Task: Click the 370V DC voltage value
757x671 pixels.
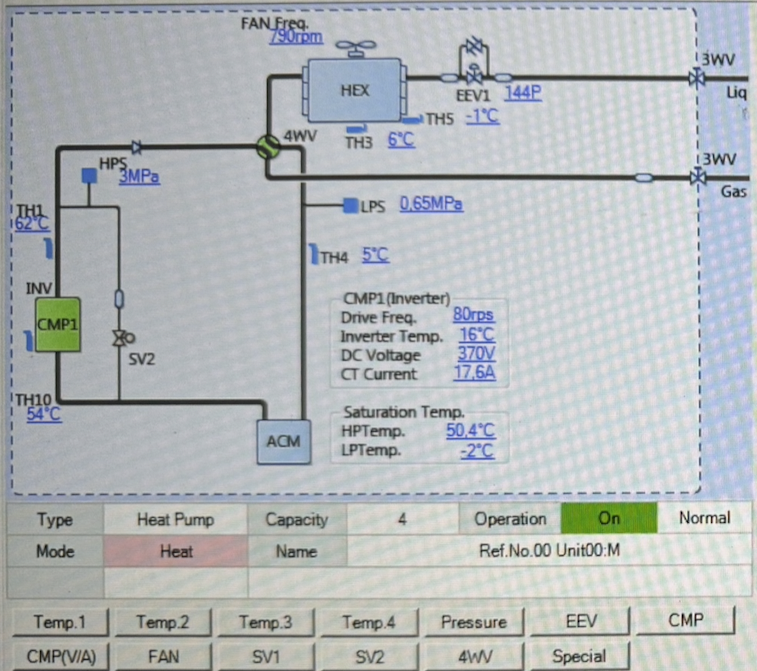Action: [x=476, y=354]
